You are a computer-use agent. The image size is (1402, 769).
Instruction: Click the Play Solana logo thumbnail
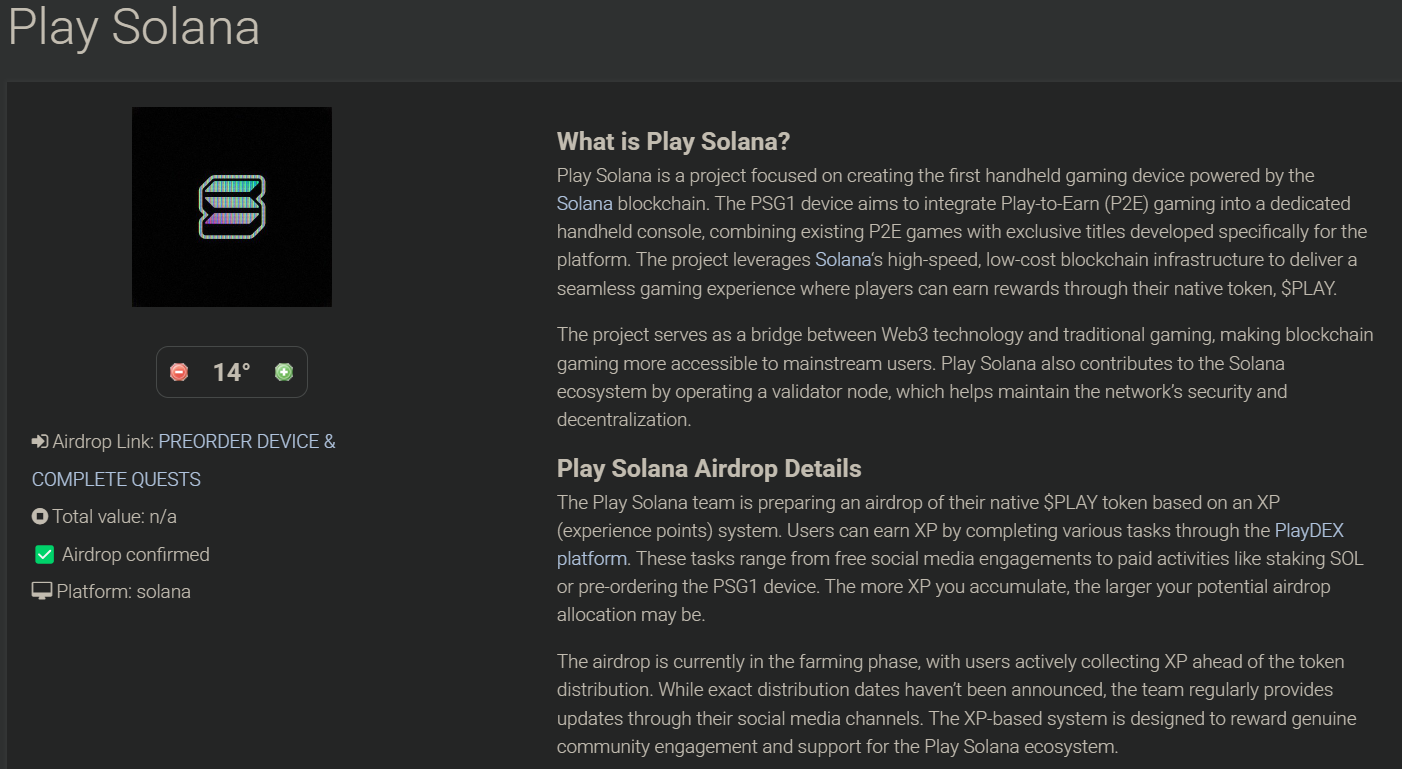coord(232,207)
